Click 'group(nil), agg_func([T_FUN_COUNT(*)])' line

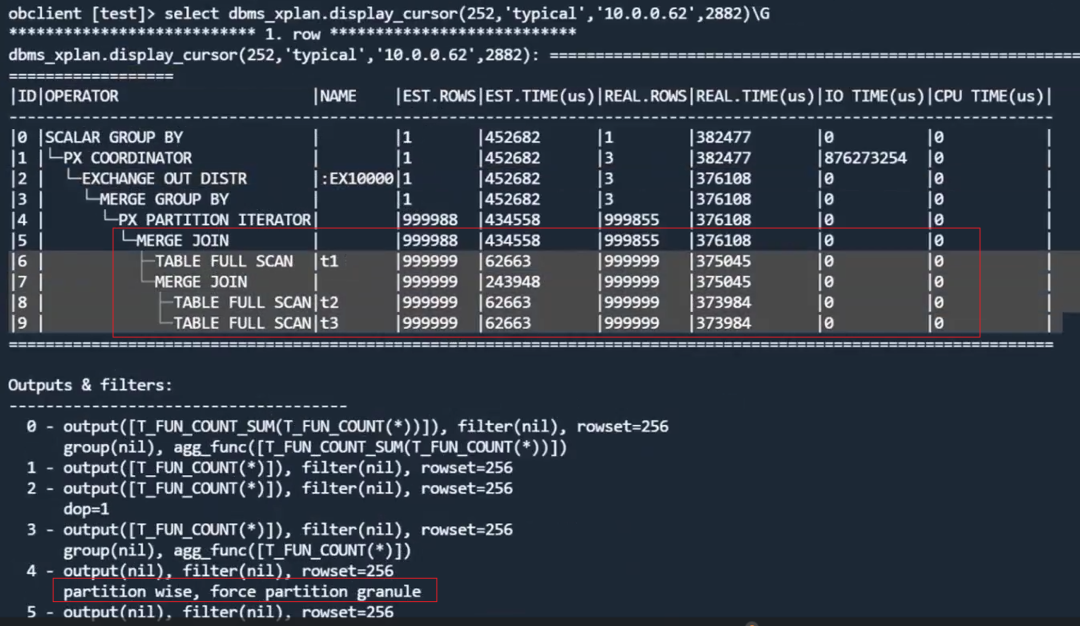(237, 551)
